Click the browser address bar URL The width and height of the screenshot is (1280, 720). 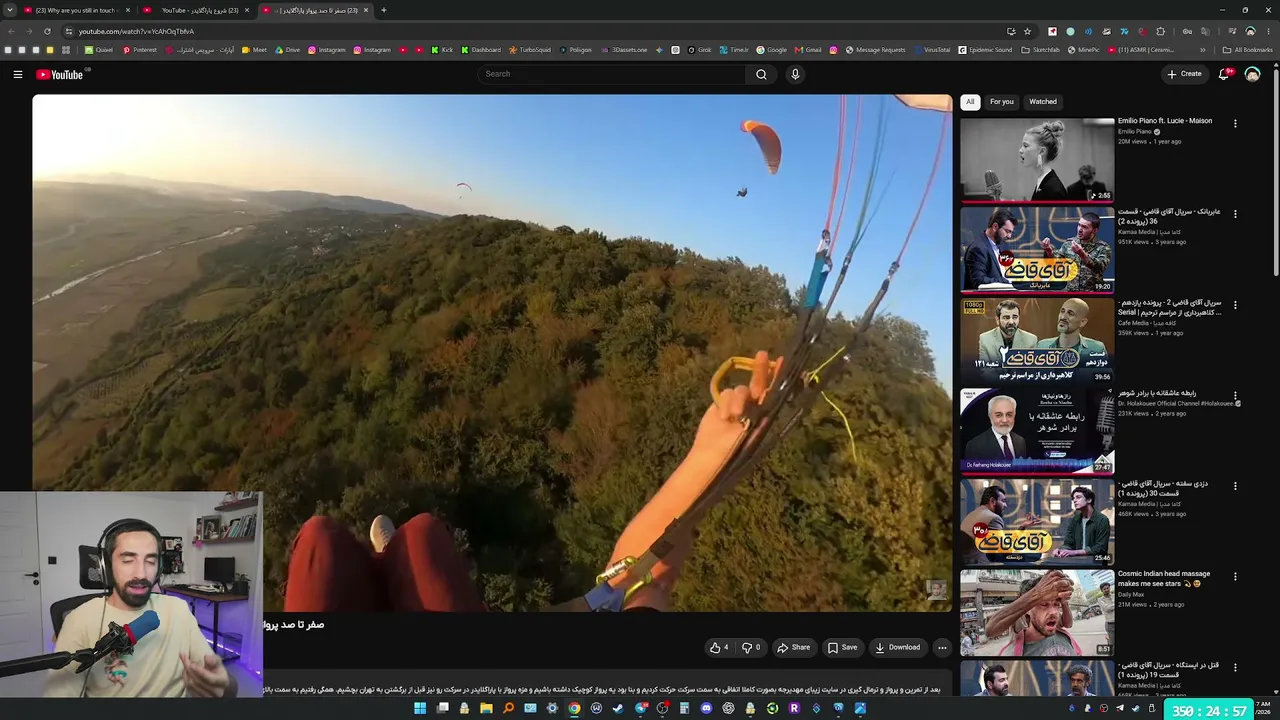click(137, 31)
